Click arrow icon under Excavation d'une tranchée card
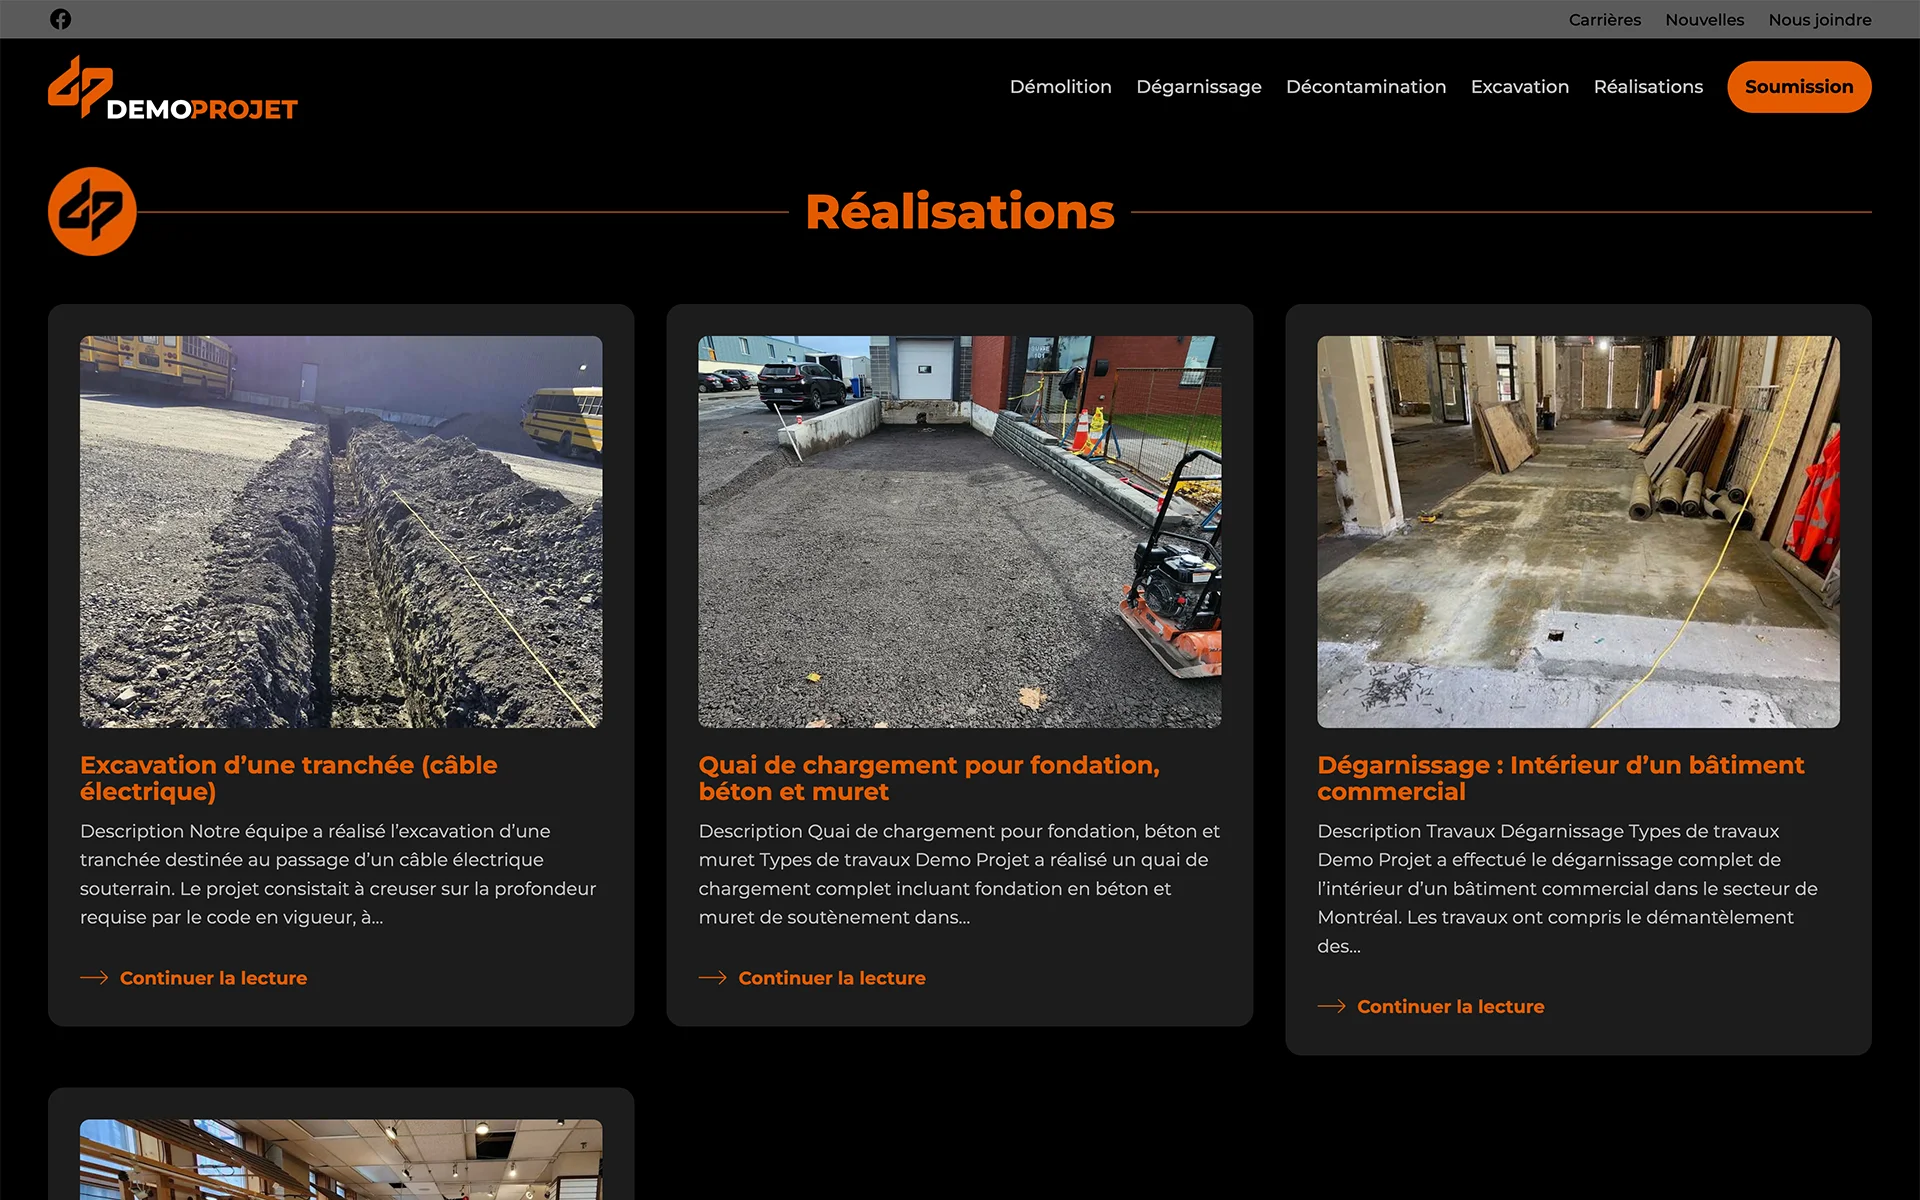The image size is (1920, 1200). [94, 978]
